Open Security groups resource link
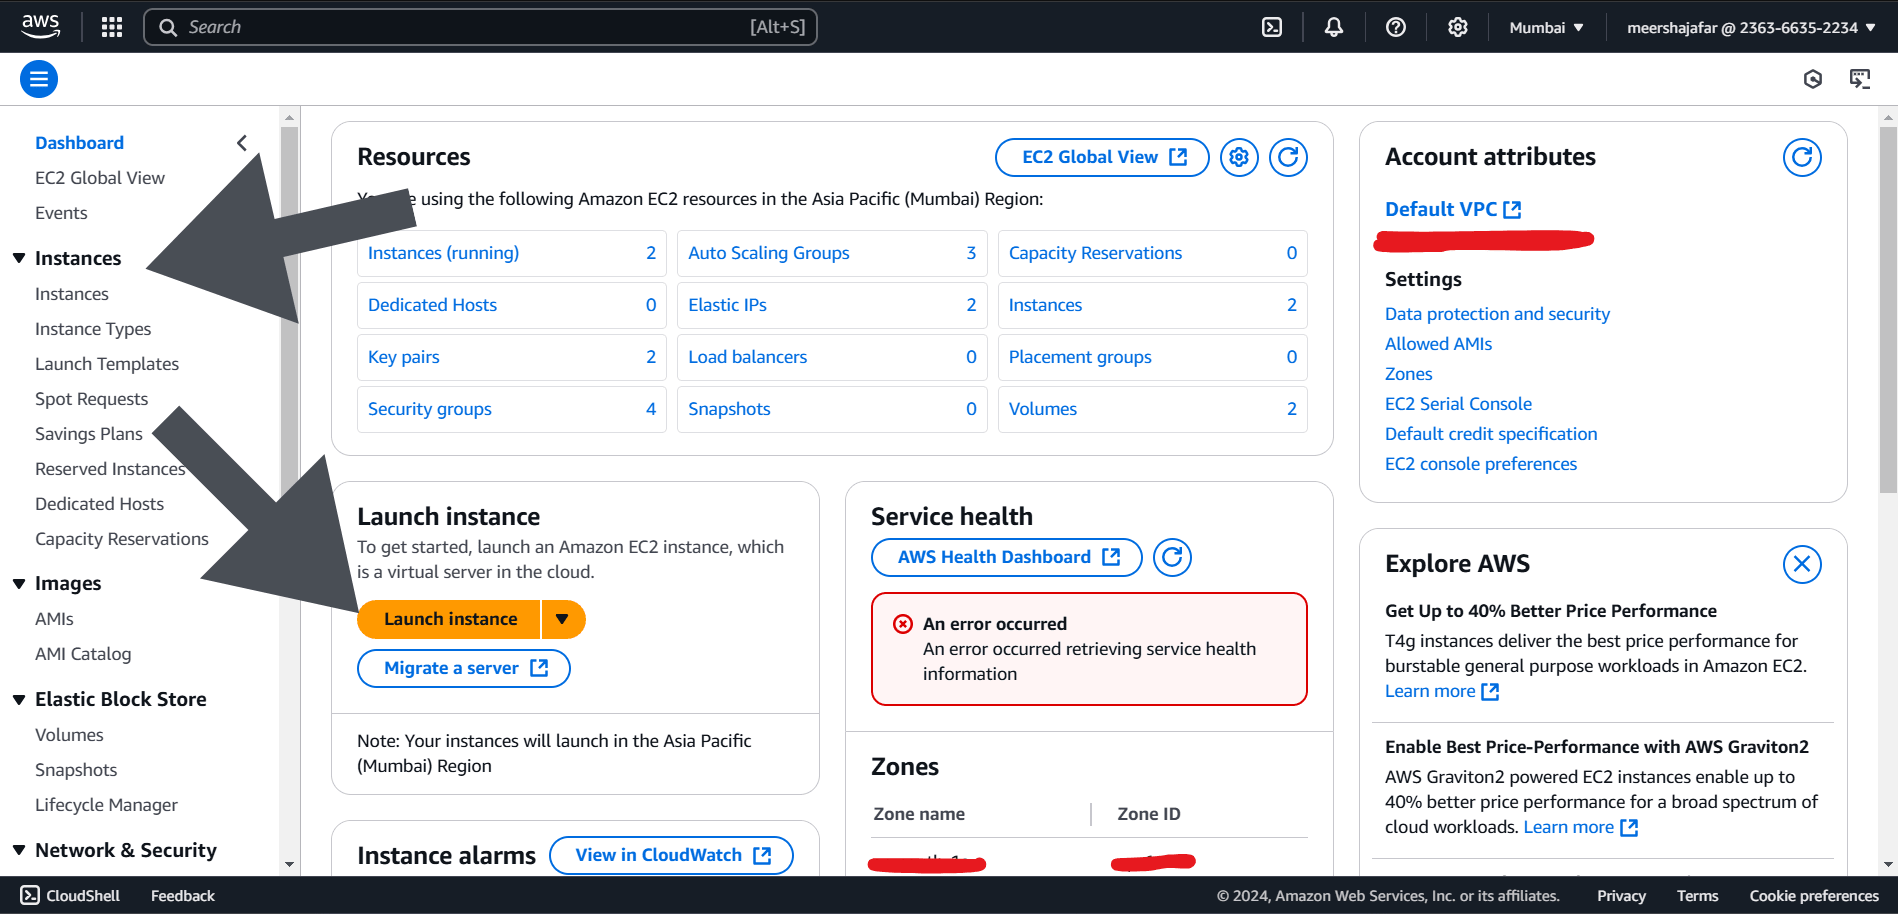The height and width of the screenshot is (914, 1898). click(x=430, y=409)
